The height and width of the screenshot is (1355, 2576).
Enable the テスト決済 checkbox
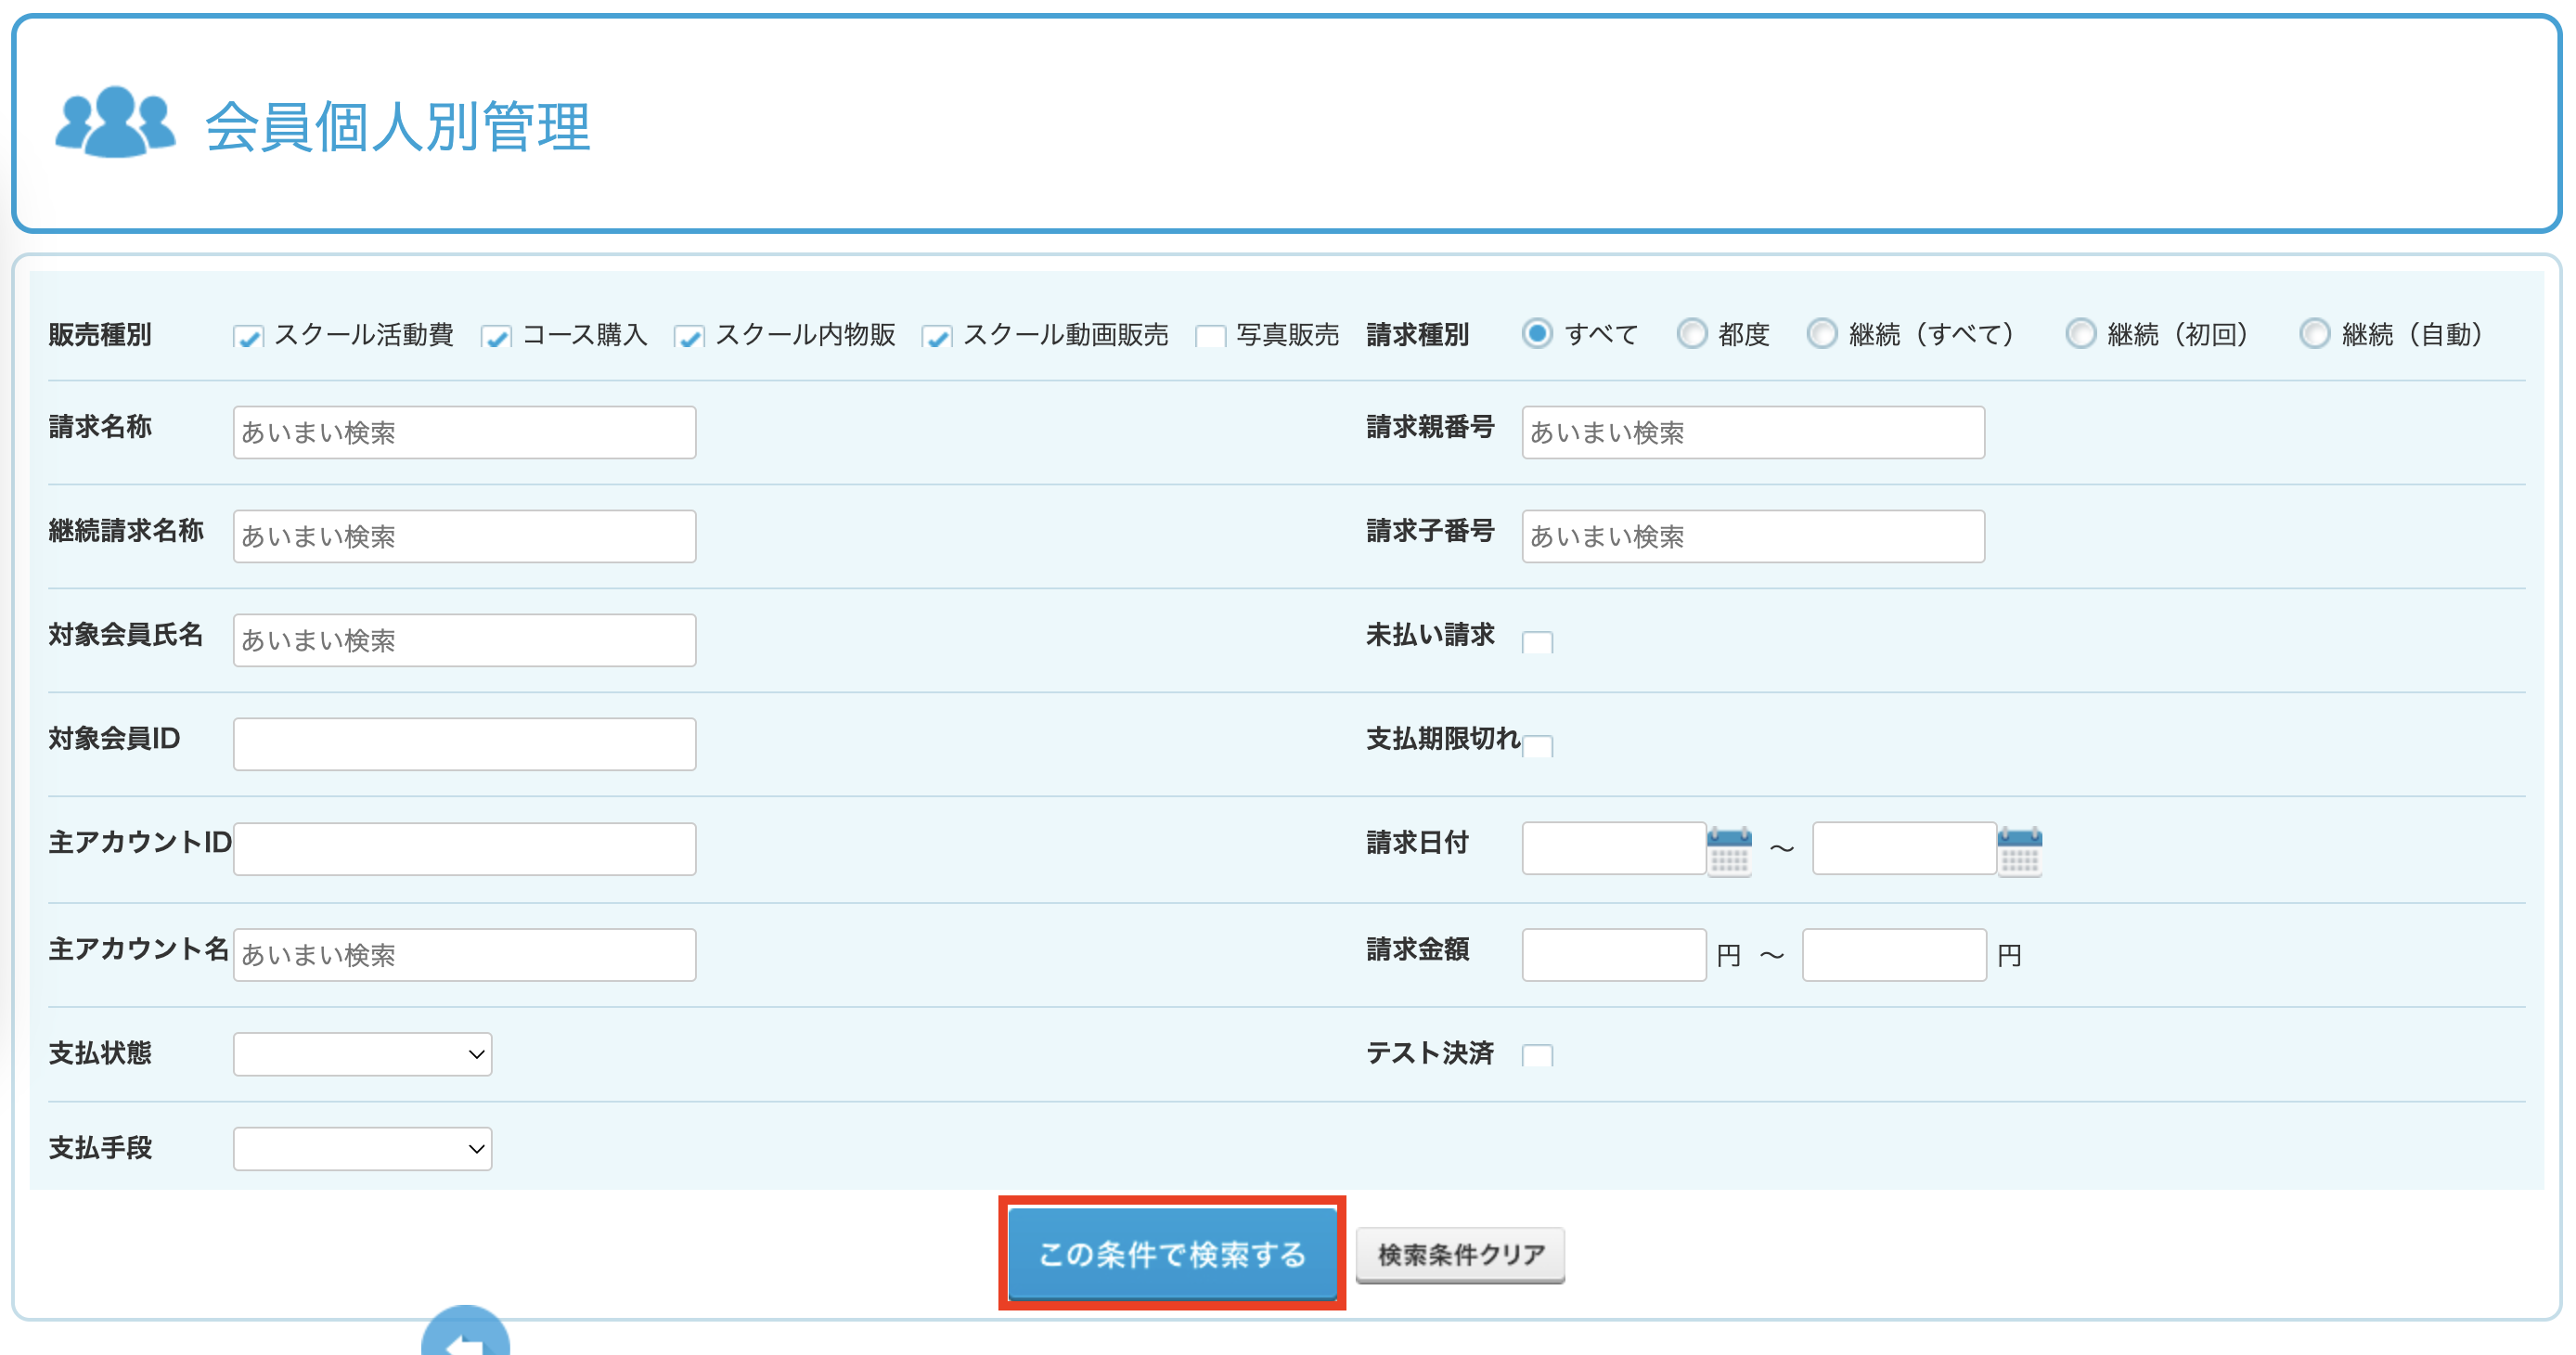(x=1537, y=1055)
